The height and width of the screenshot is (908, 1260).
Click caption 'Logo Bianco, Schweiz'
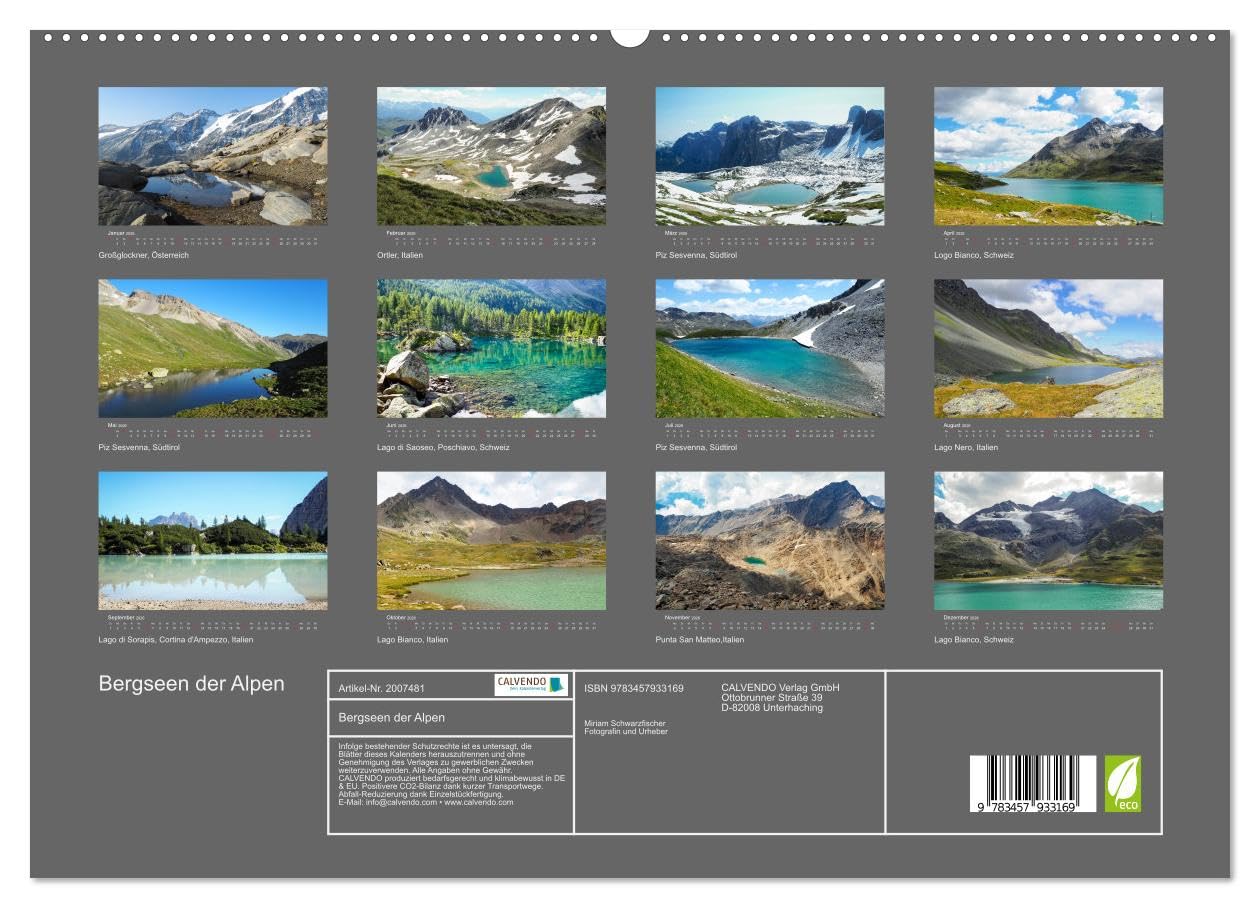point(974,255)
